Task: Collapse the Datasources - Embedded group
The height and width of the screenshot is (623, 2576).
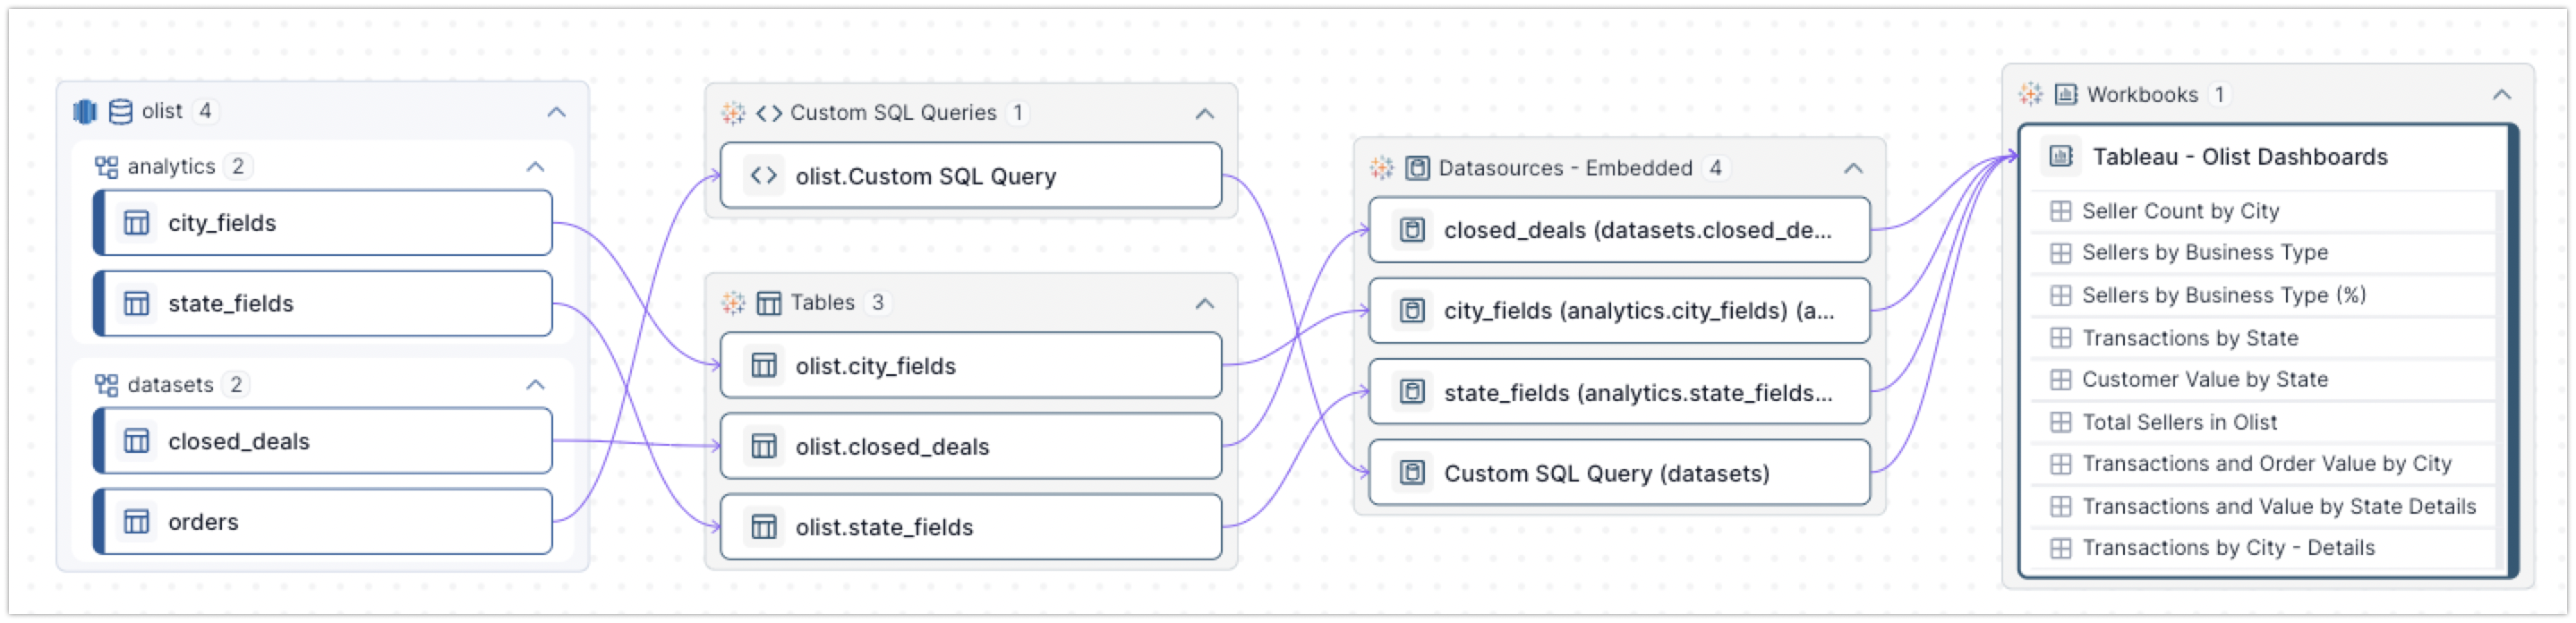Action: click(x=1853, y=168)
